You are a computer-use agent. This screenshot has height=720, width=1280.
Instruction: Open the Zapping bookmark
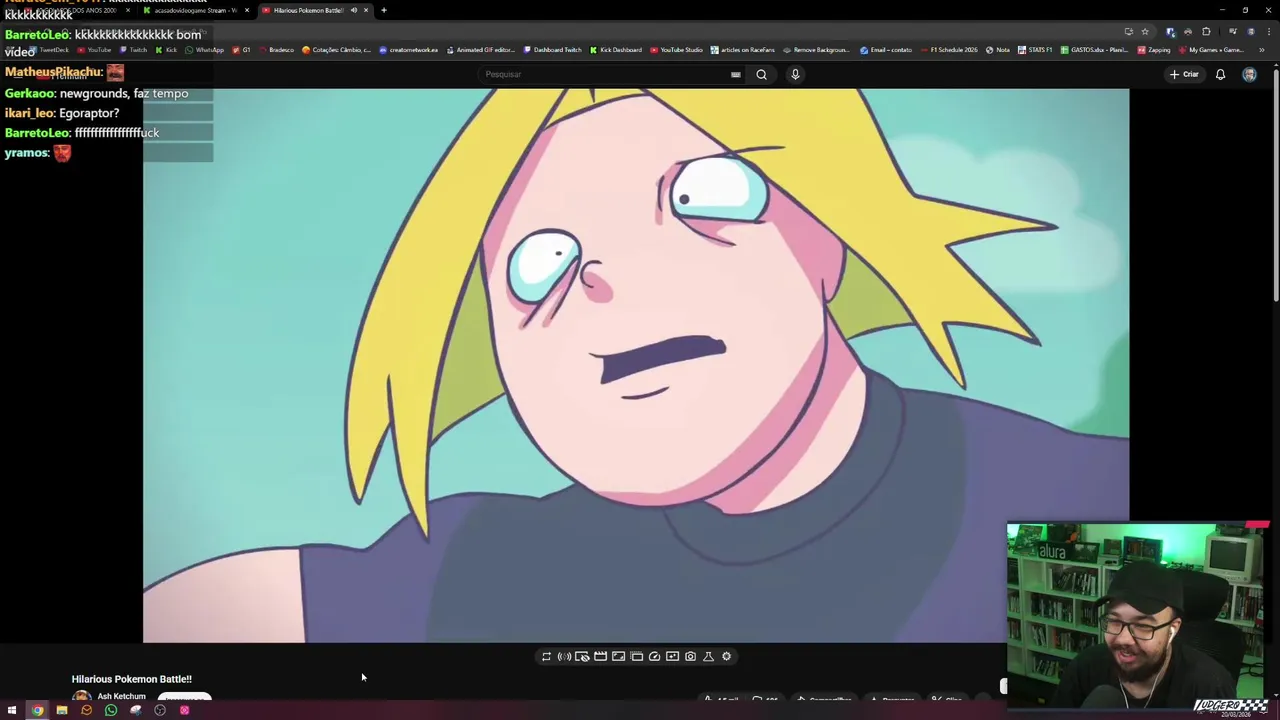pos(1153,50)
